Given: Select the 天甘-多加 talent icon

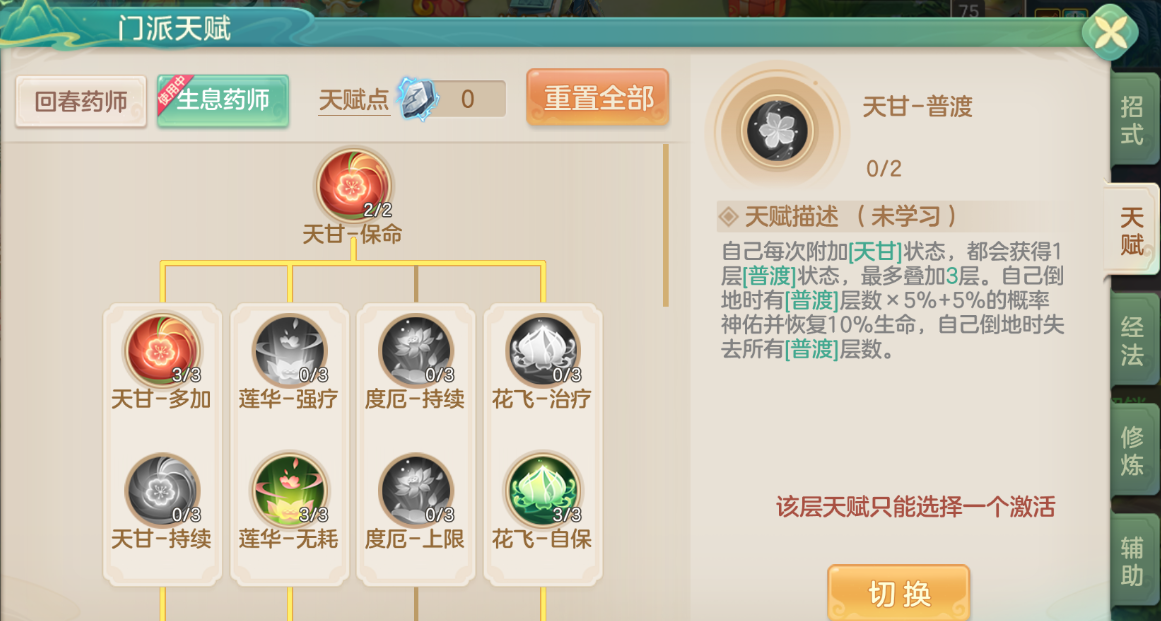Looking at the screenshot, I should click(162, 349).
